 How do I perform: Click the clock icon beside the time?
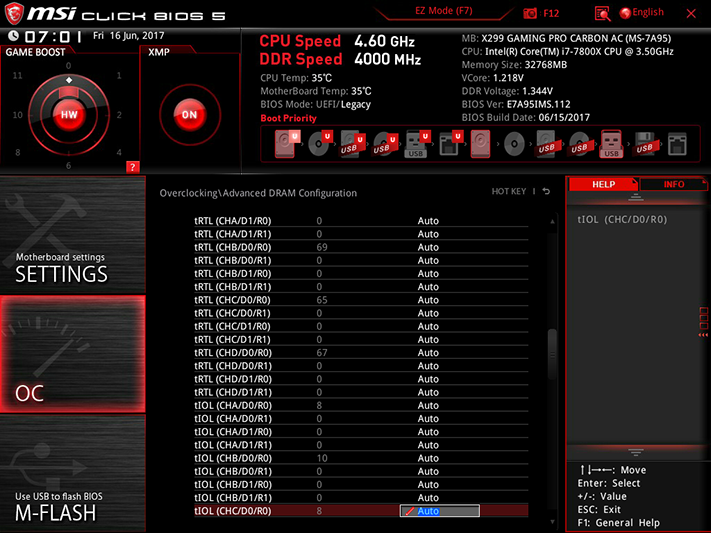14,36
